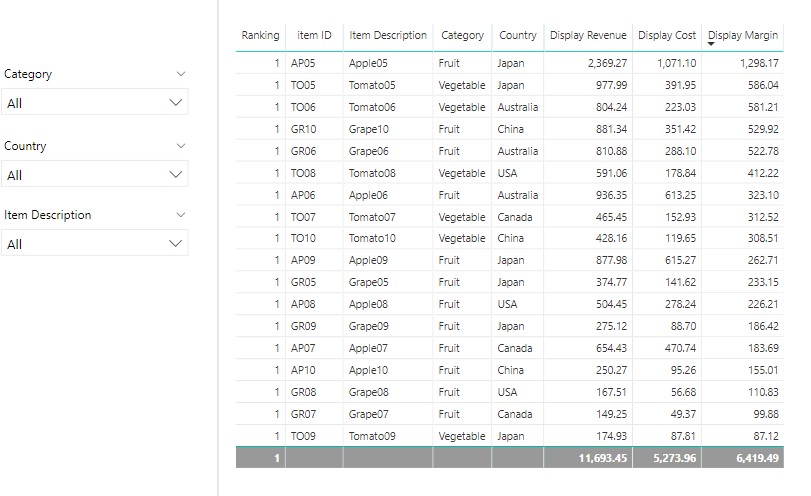Screen dimensions: 811x496
Task: Click the 615.27 cost value
Action: [x=680, y=260]
